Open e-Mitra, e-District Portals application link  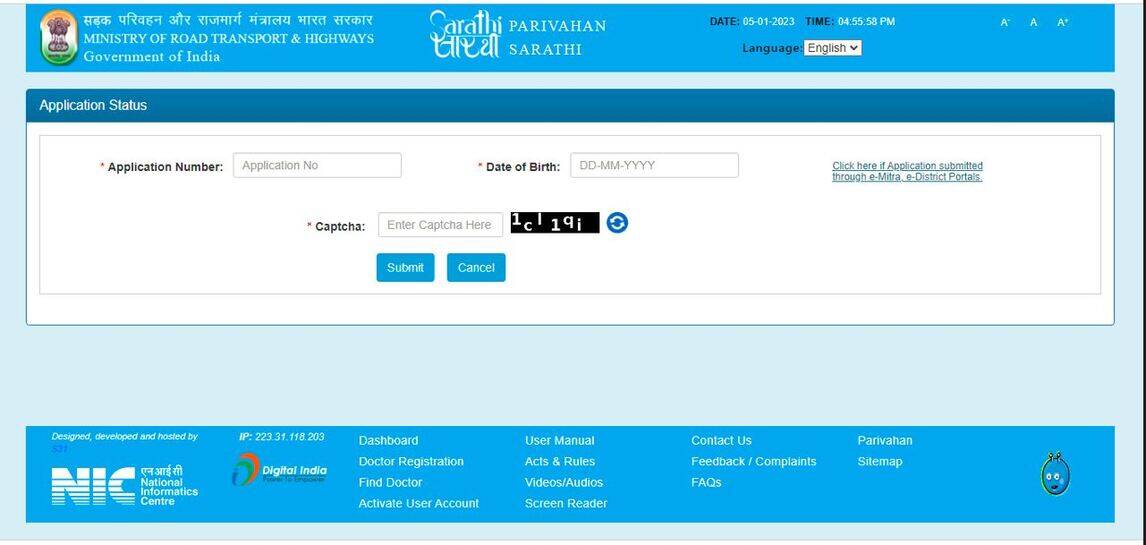[x=907, y=171]
